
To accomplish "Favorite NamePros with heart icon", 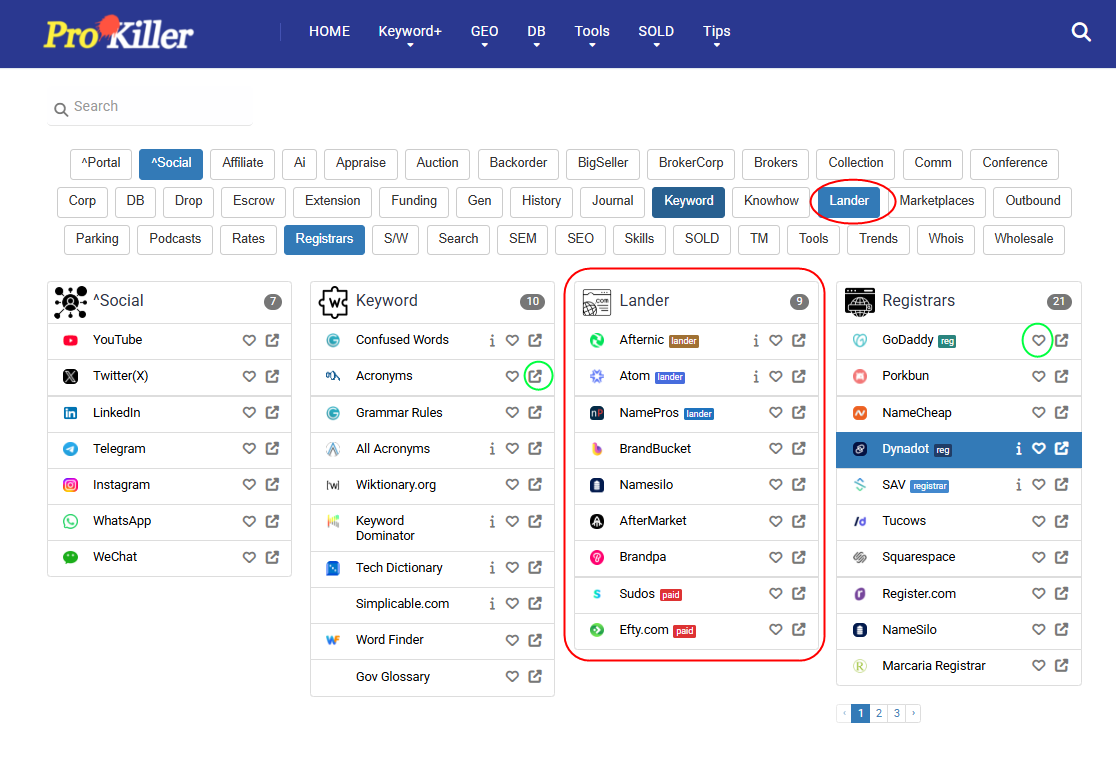I will click(776, 412).
